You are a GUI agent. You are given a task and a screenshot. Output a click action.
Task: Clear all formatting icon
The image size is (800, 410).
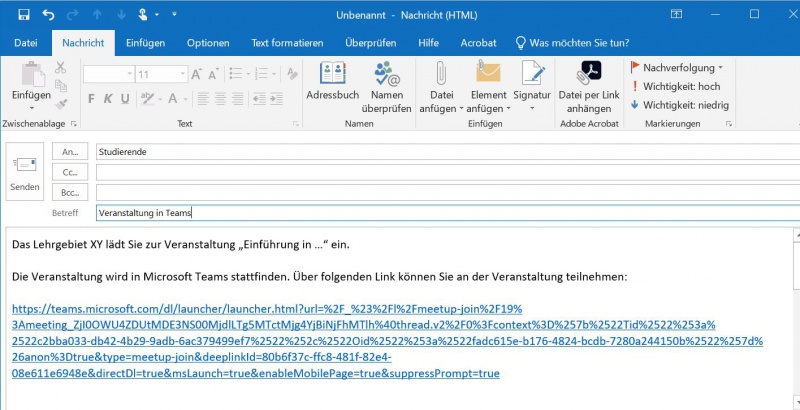tap(292, 74)
